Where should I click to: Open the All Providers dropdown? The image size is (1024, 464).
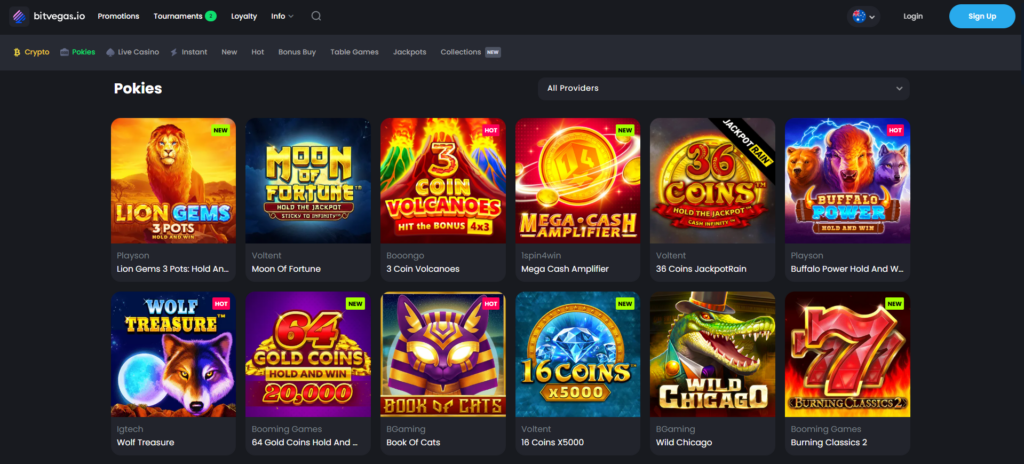(x=724, y=88)
